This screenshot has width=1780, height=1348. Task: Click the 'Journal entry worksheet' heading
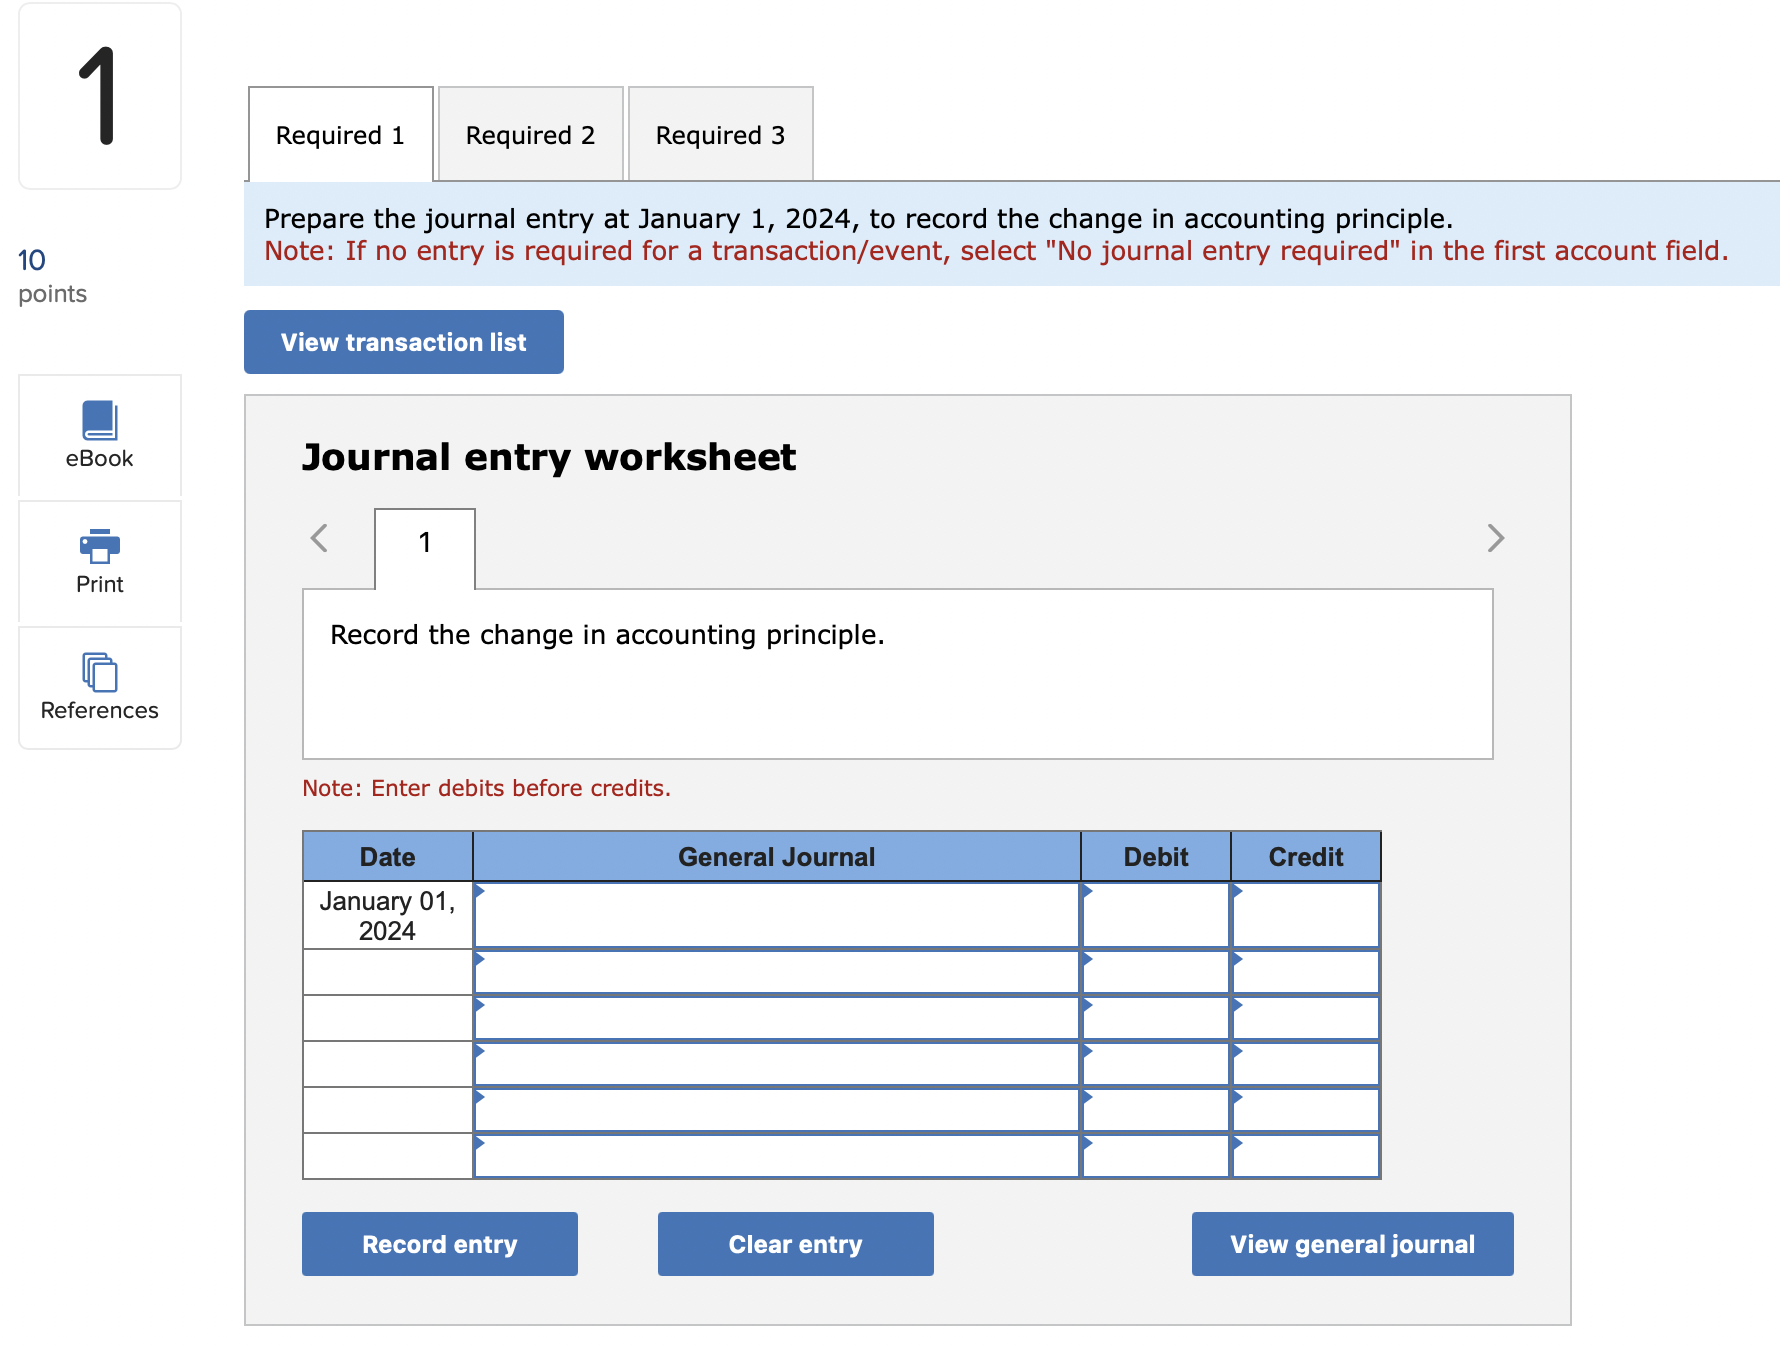[549, 457]
